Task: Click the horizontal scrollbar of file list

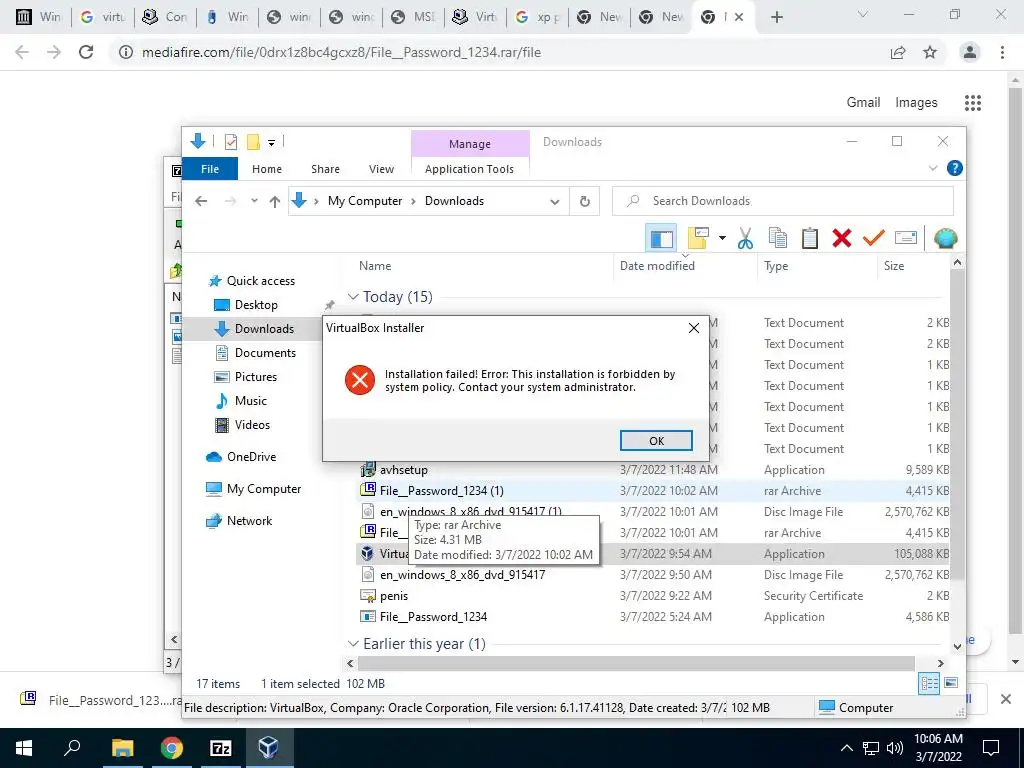Action: pos(637,664)
